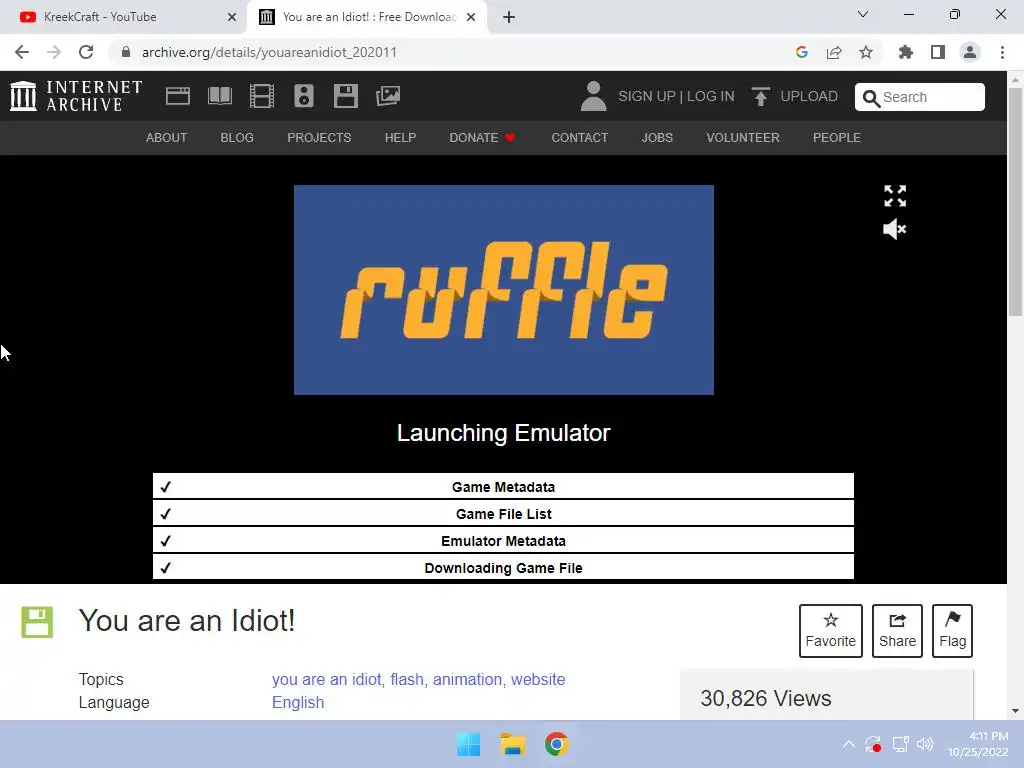Open the 'flash' topic link

(407, 679)
